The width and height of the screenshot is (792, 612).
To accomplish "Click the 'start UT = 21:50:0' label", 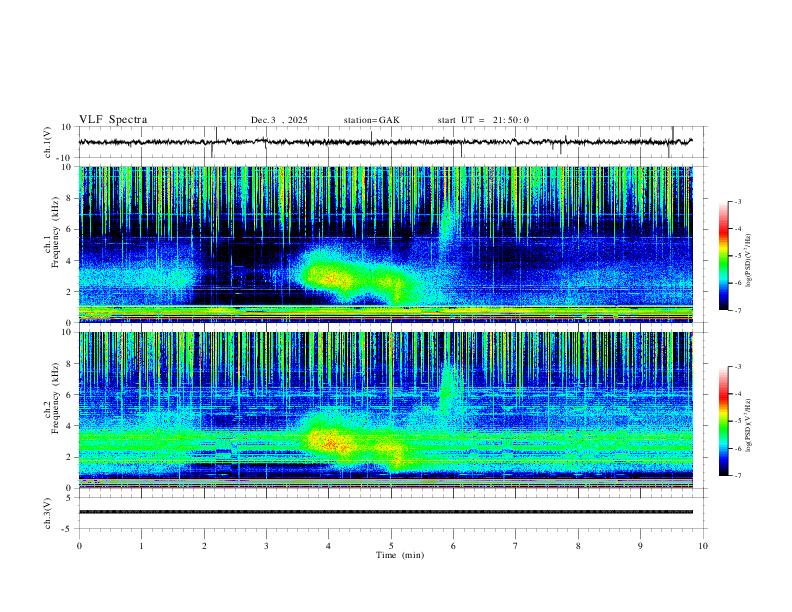I will tap(483, 120).
